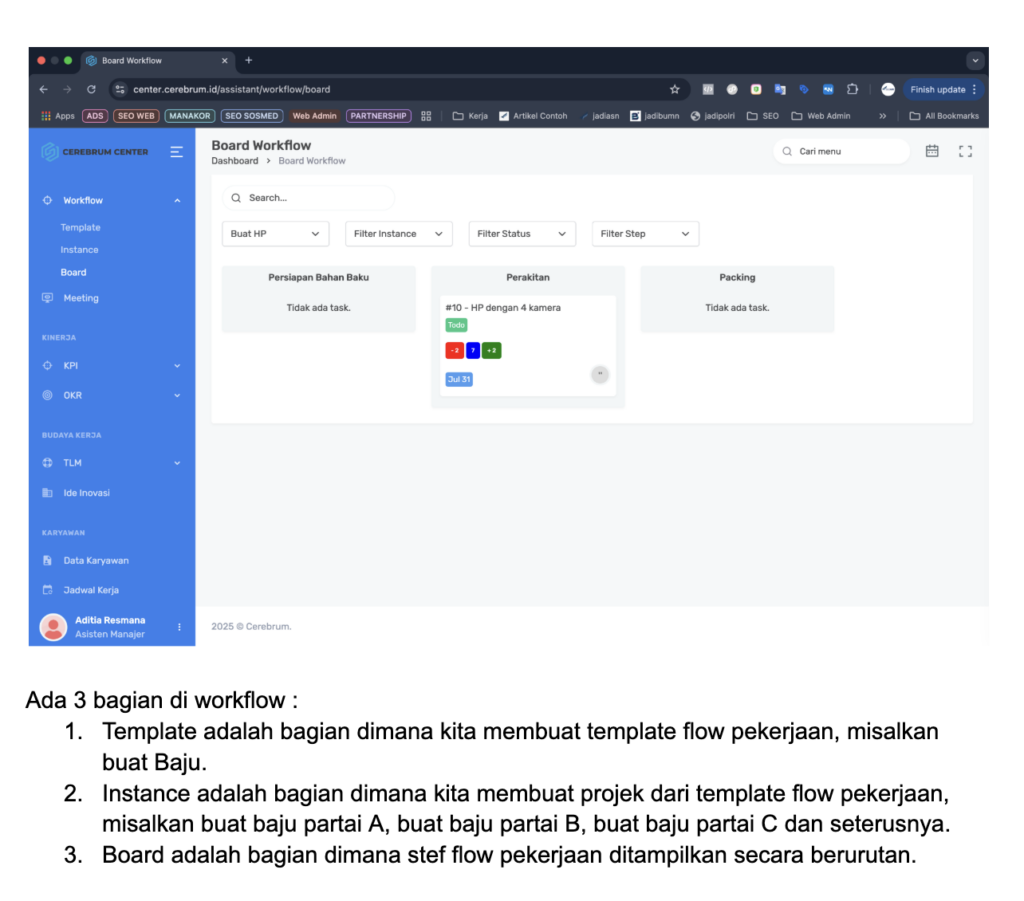Show more bookmarks chevron
This screenshot has height=901, width=1024.
click(883, 116)
